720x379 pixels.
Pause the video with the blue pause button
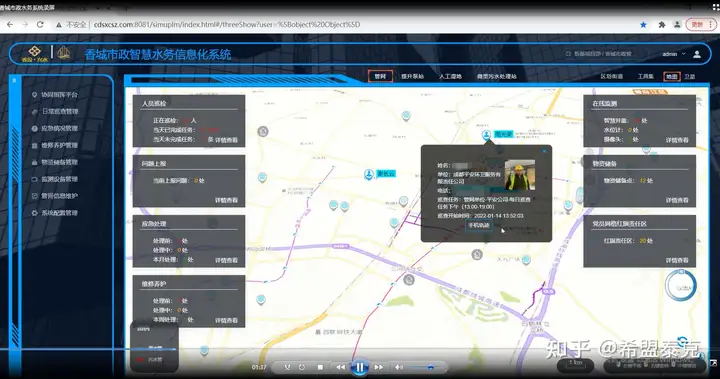[x=360, y=367]
